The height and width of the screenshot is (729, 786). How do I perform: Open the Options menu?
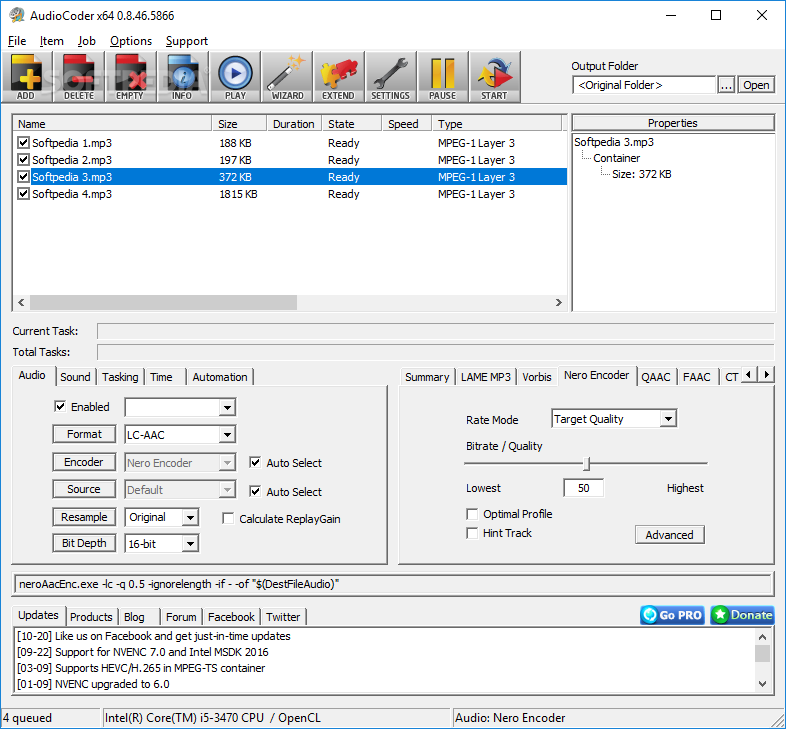click(131, 41)
